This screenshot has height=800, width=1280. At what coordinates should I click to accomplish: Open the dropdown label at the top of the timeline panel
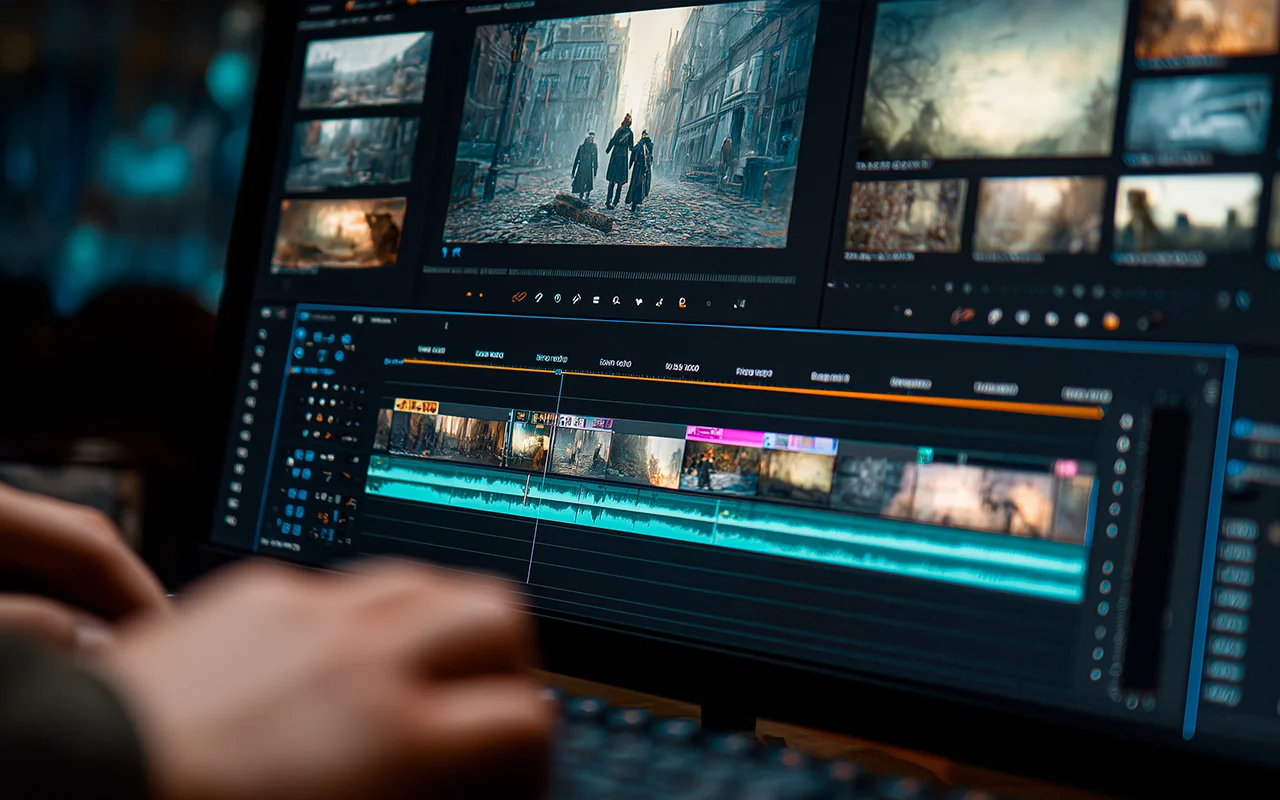coord(383,320)
